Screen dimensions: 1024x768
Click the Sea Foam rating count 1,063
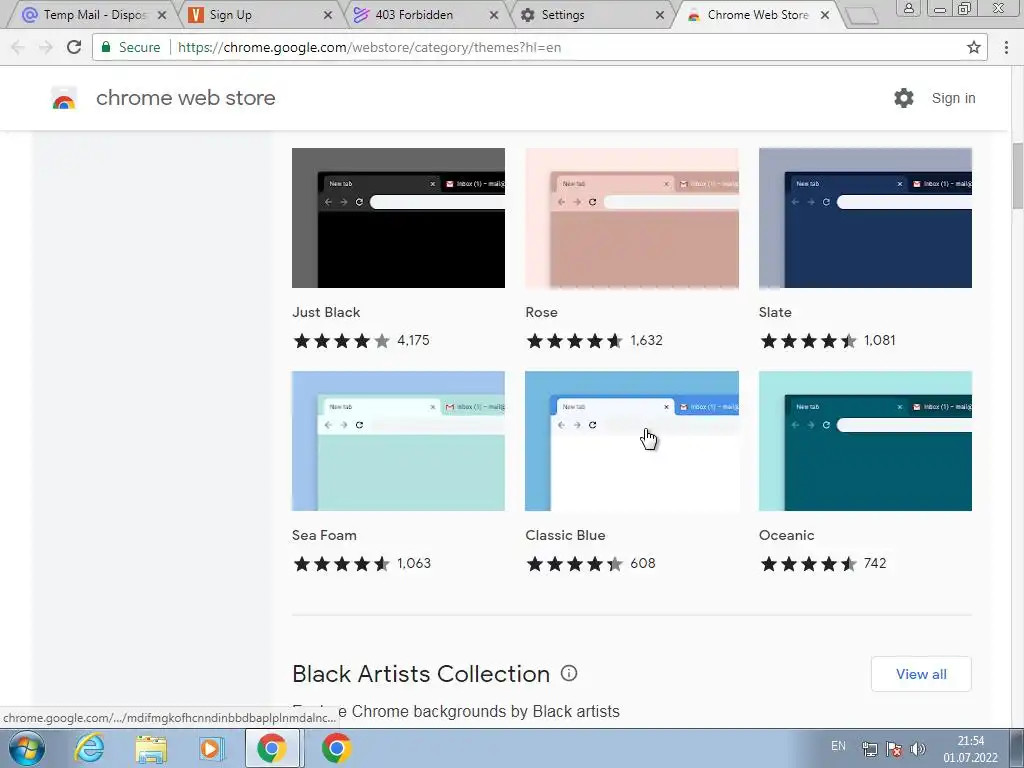[x=414, y=563]
